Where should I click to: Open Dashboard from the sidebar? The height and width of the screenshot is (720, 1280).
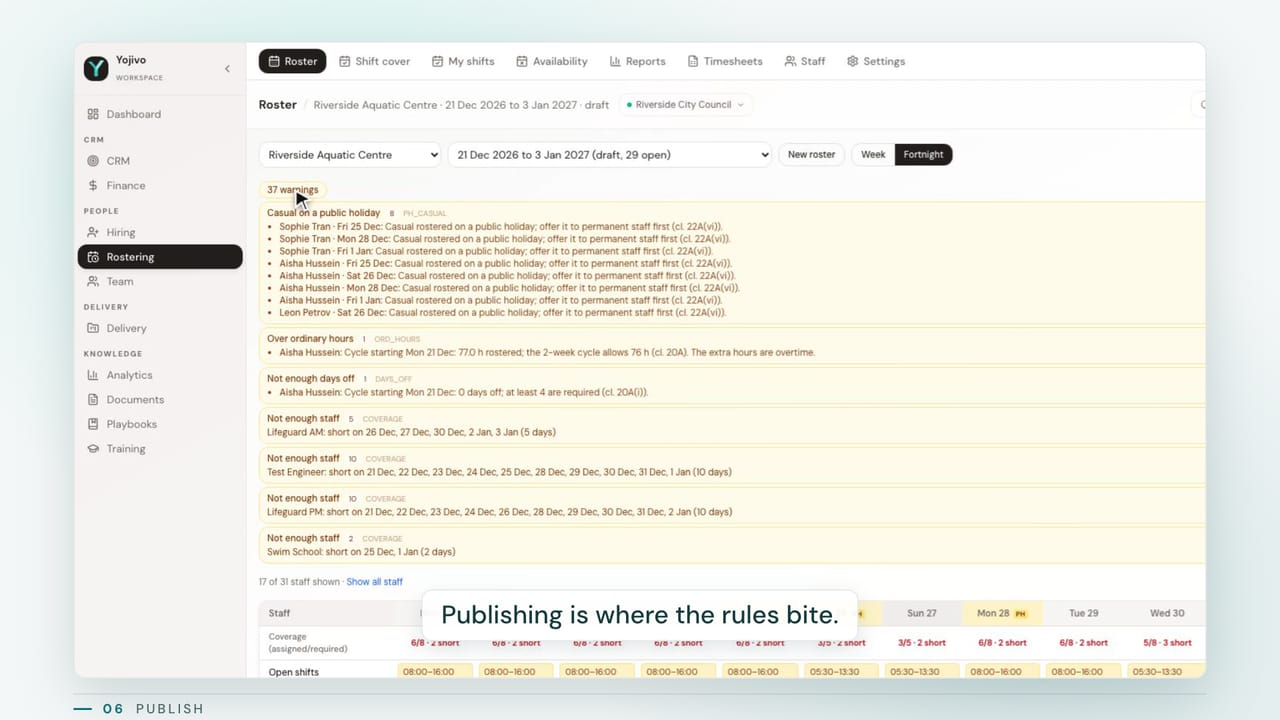134,114
